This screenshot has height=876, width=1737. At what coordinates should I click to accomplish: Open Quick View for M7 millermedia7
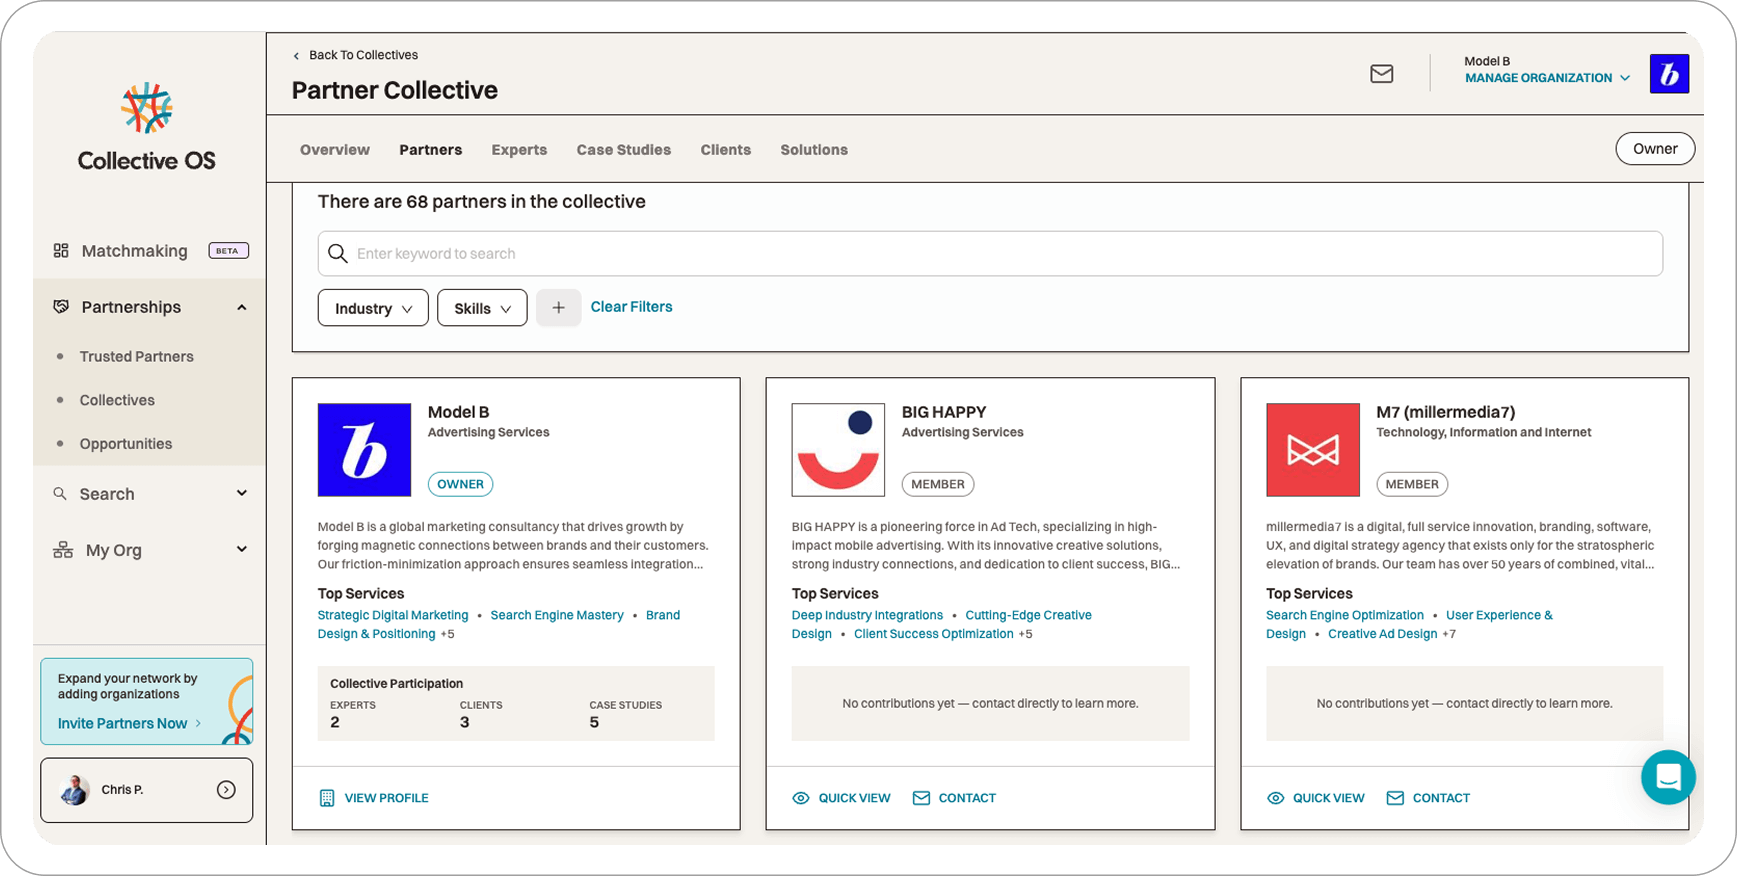click(x=1315, y=798)
